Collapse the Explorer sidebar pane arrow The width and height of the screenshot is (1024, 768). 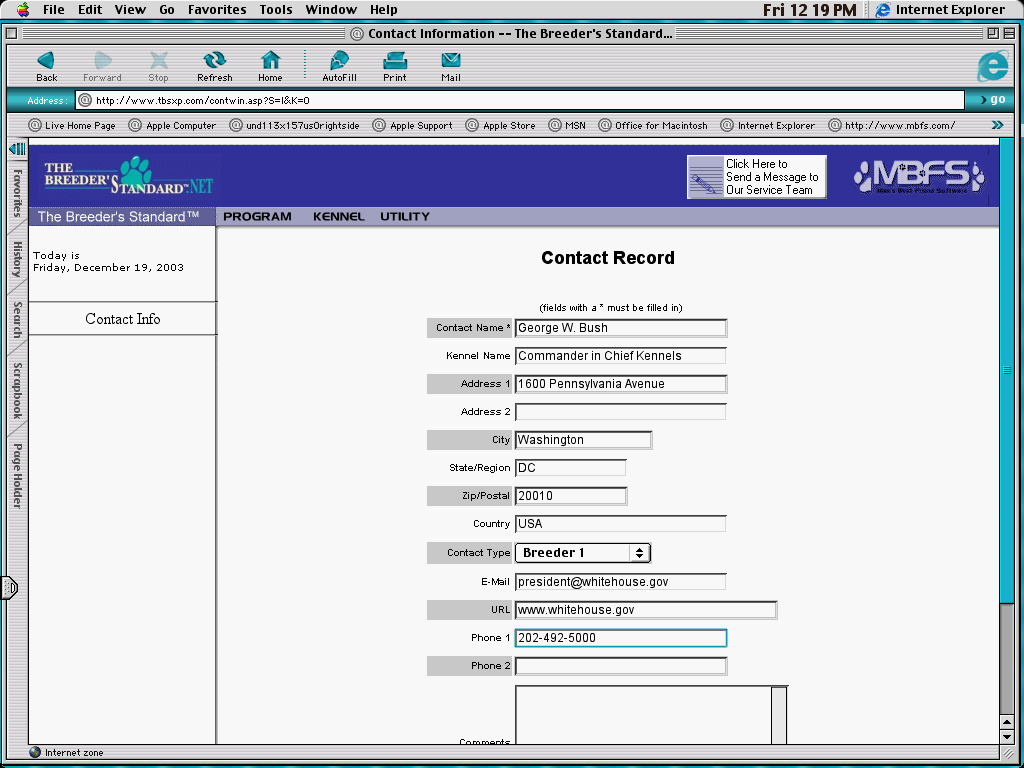click(x=17, y=149)
